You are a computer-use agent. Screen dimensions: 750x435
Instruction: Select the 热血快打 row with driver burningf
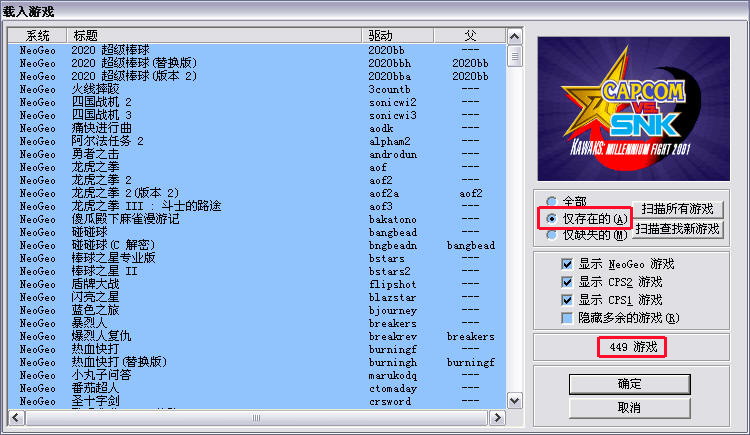pos(257,349)
